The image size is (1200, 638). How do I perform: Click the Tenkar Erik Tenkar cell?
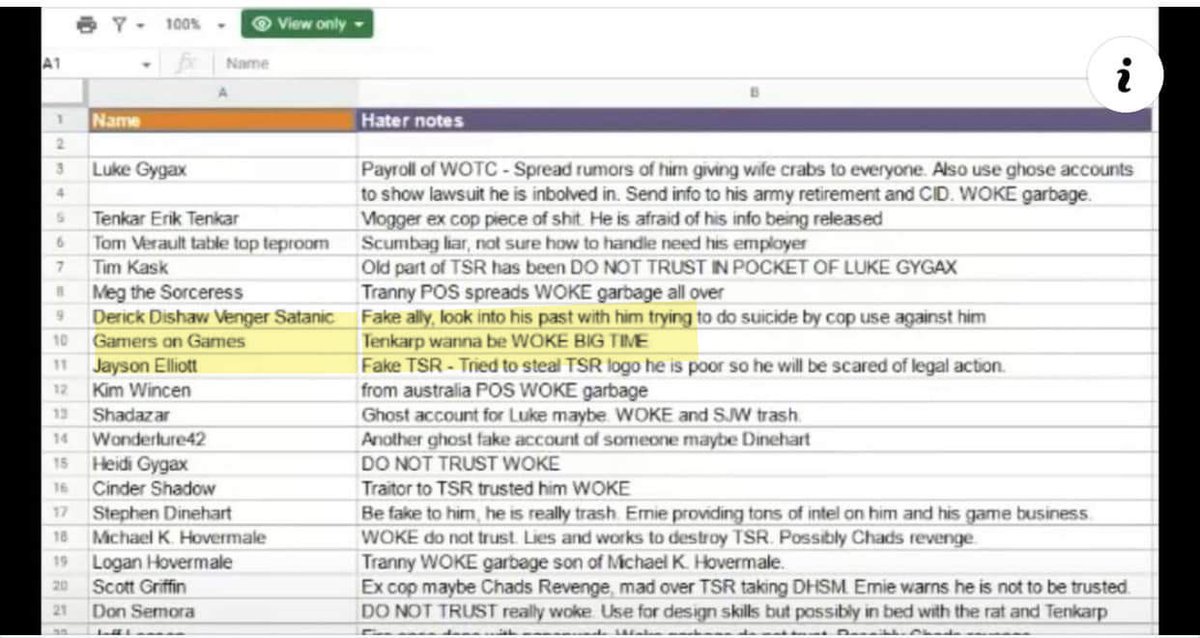[x=222, y=218]
